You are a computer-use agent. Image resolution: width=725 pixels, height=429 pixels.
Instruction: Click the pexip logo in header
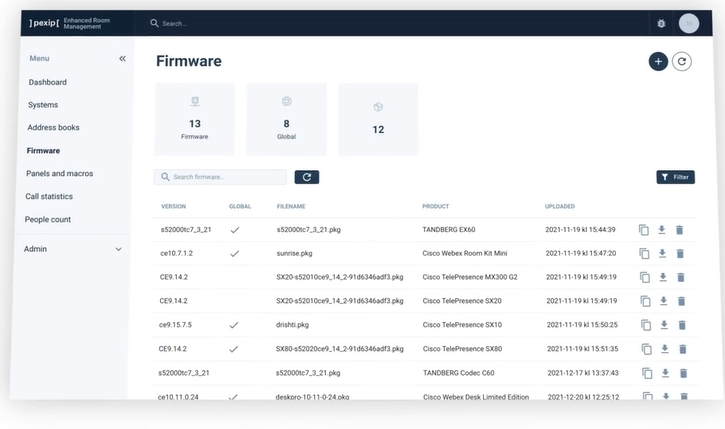[44, 23]
